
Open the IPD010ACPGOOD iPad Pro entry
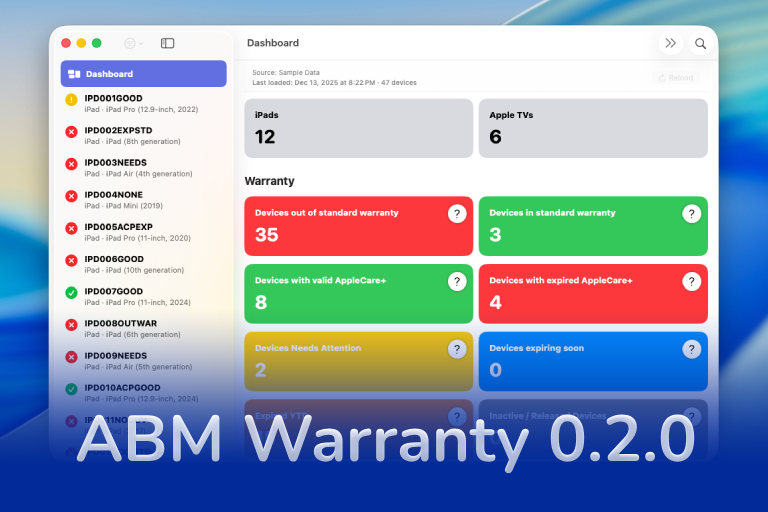coord(144,393)
